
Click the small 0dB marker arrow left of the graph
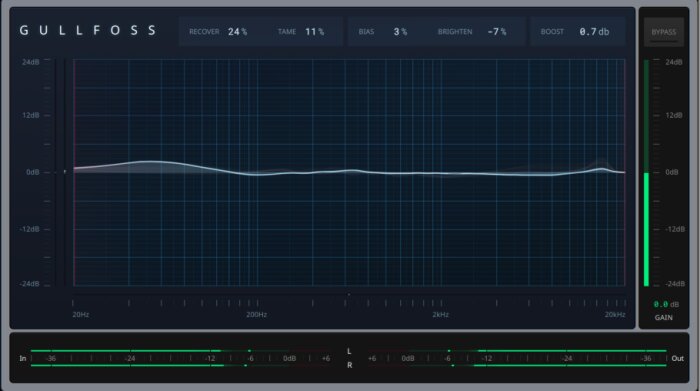65,171
